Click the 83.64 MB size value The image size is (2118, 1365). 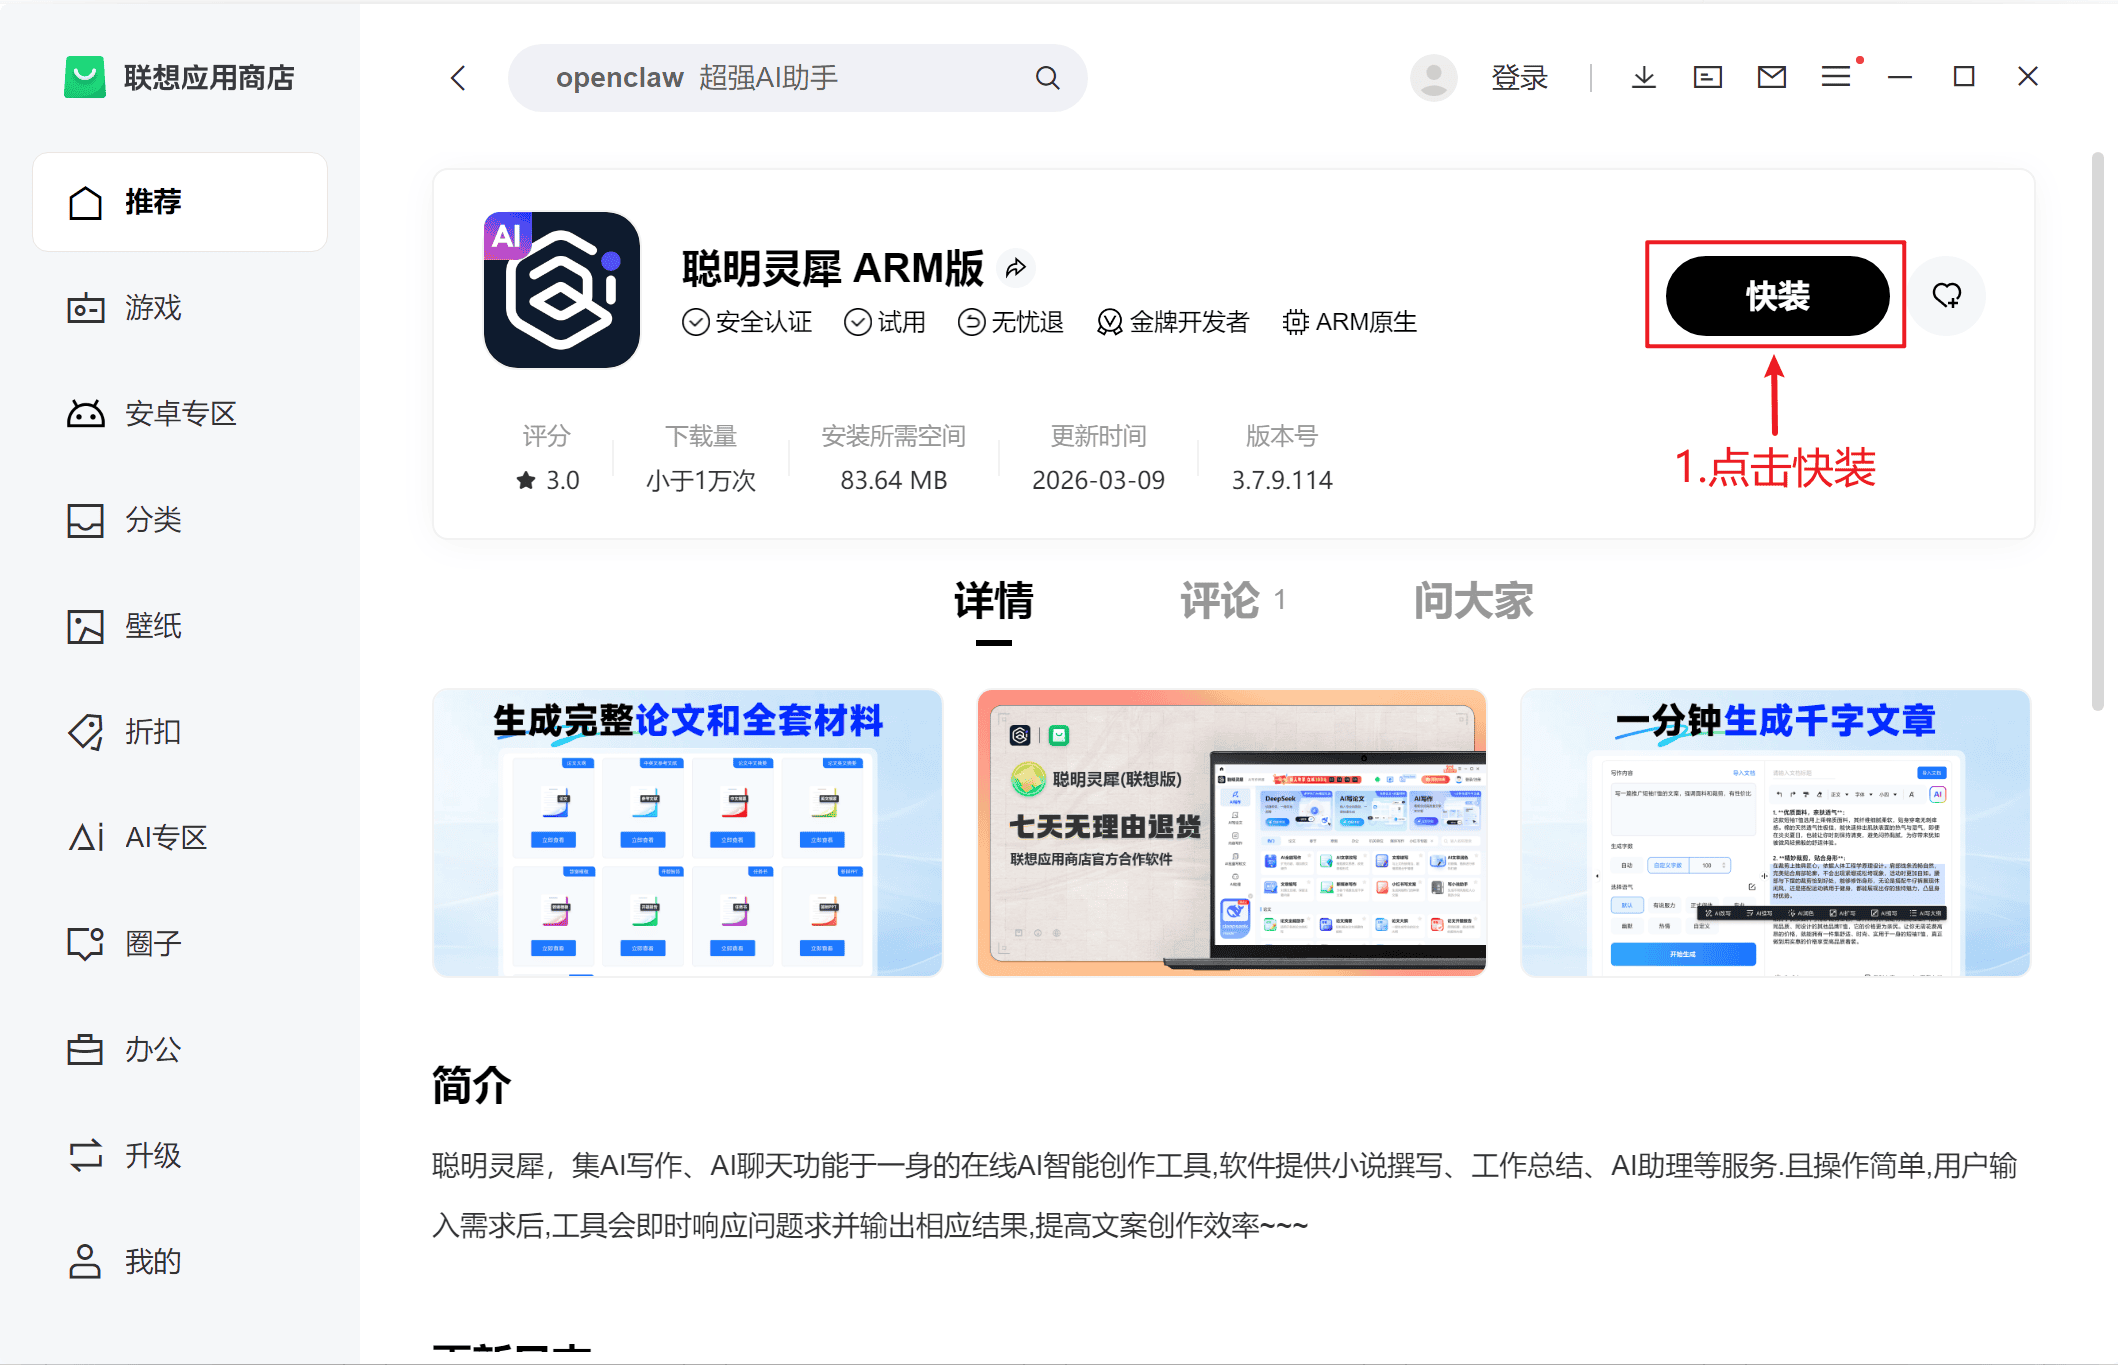[893, 480]
